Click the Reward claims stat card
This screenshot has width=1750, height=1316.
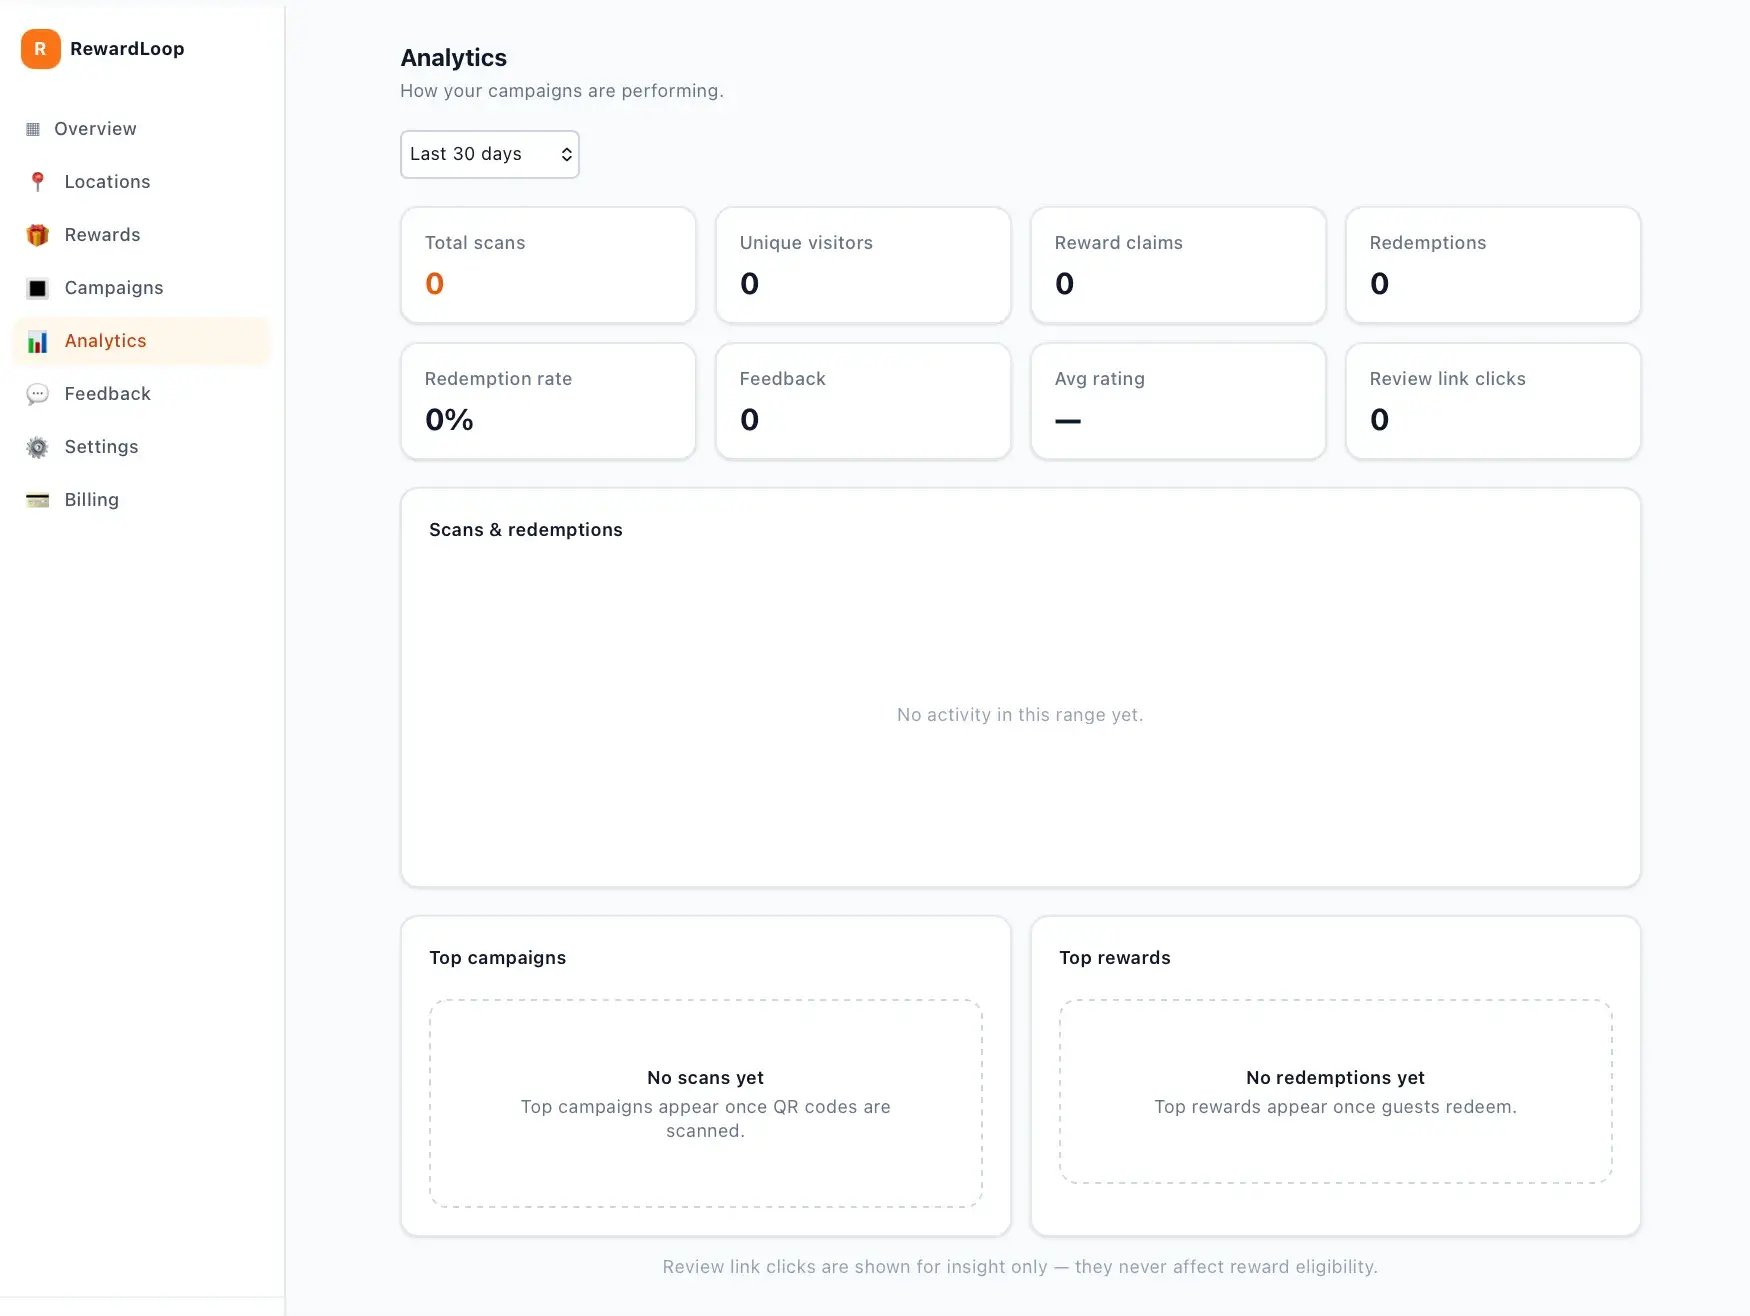pyautogui.click(x=1178, y=265)
